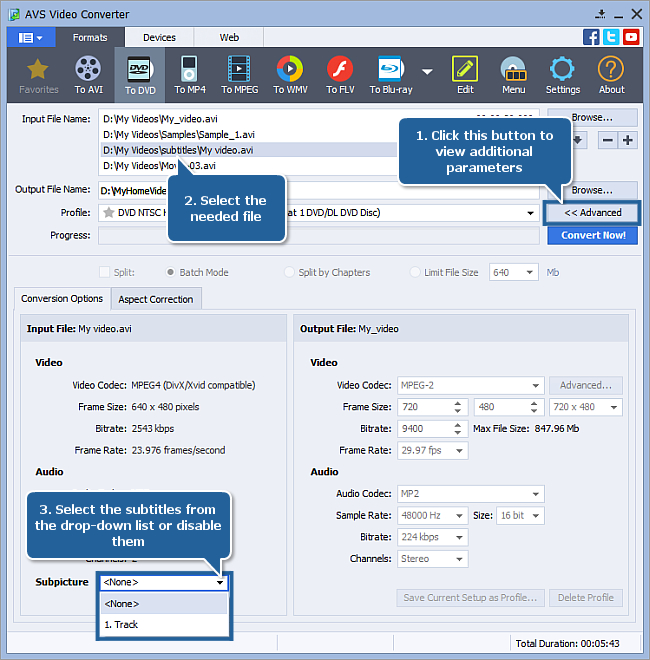
Task: Open the Conversion Options tab
Action: 62,299
